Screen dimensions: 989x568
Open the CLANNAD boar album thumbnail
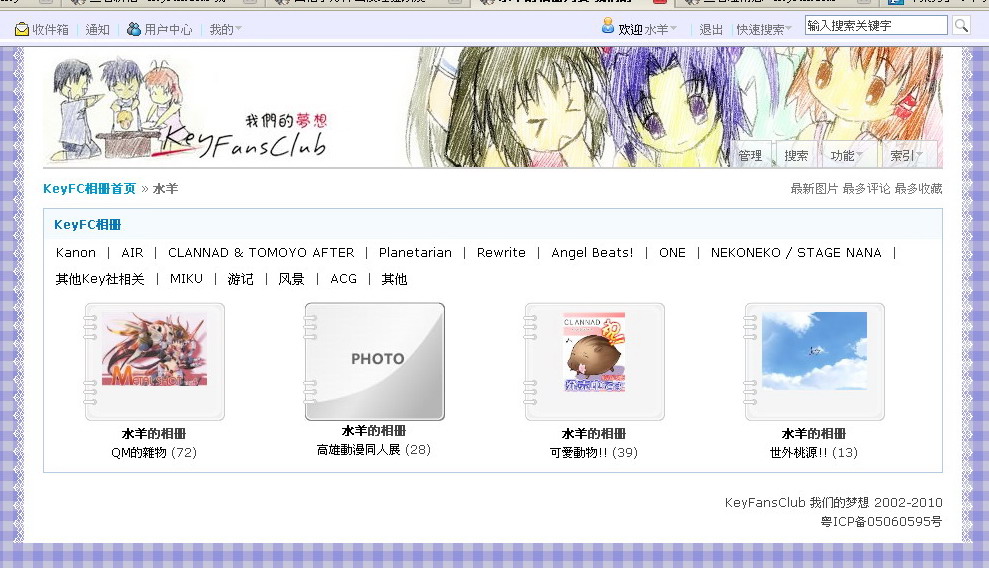click(594, 361)
